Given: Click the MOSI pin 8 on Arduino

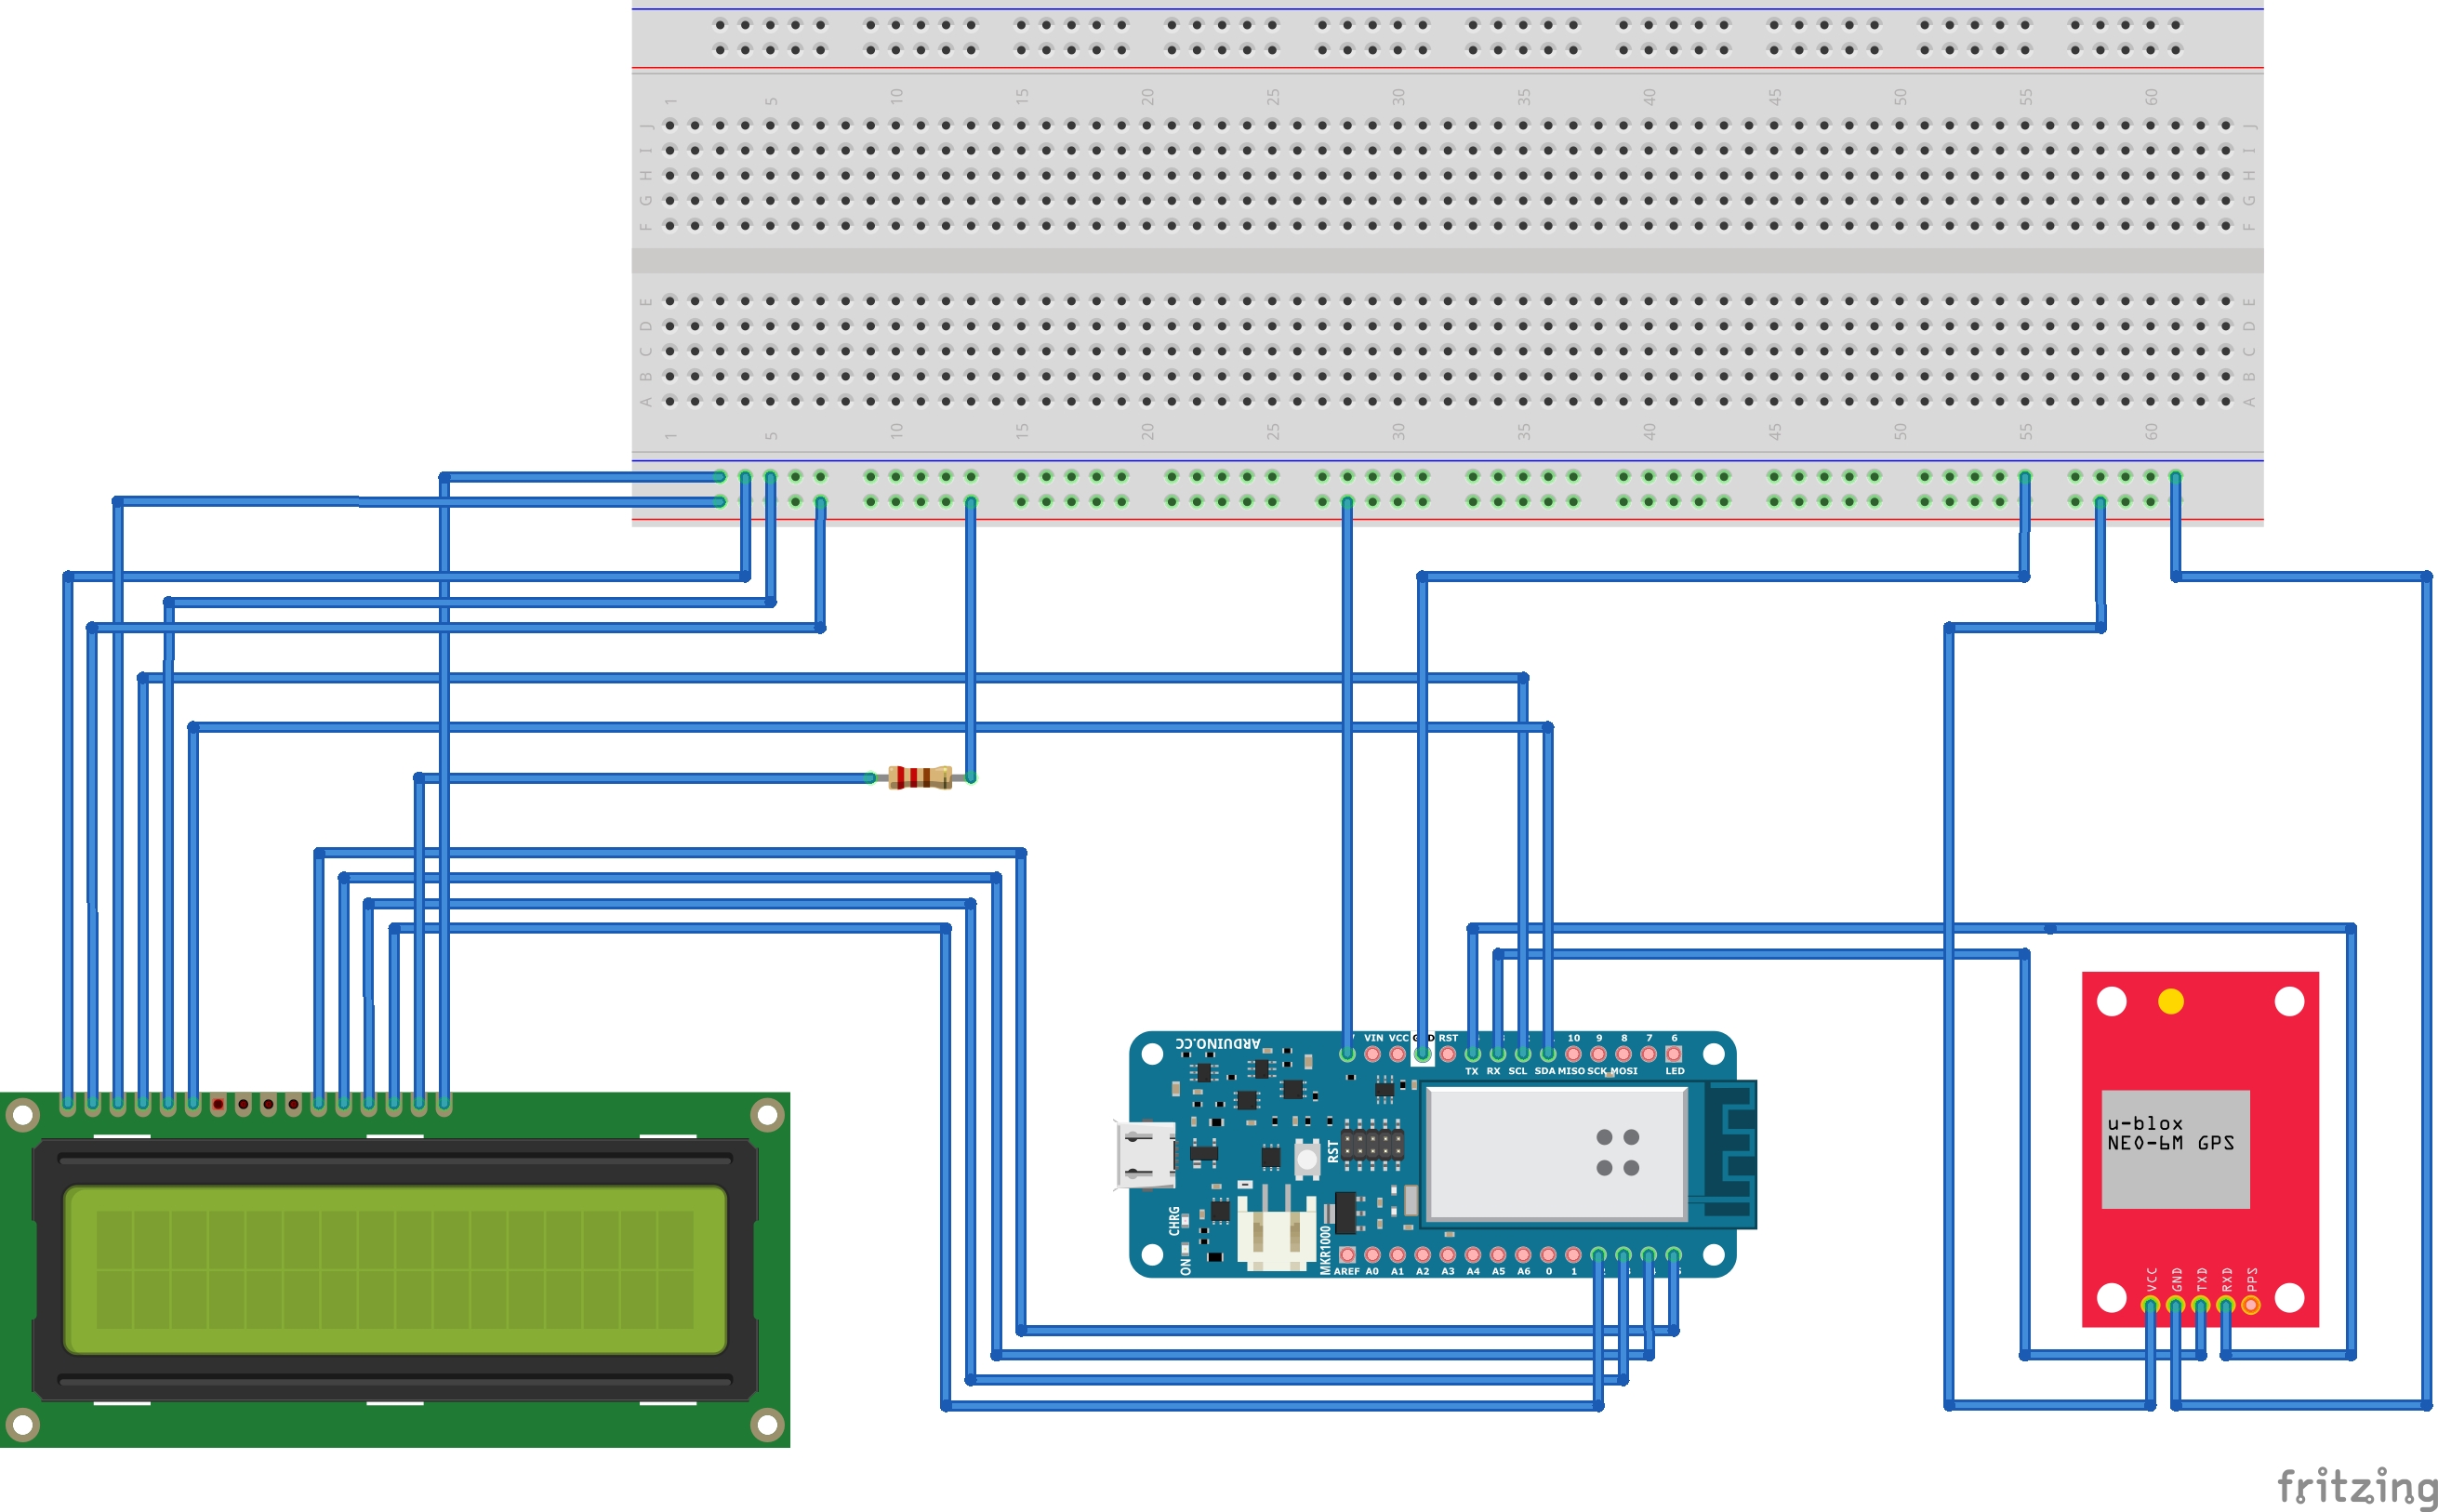Looking at the screenshot, I should tap(1623, 1053).
